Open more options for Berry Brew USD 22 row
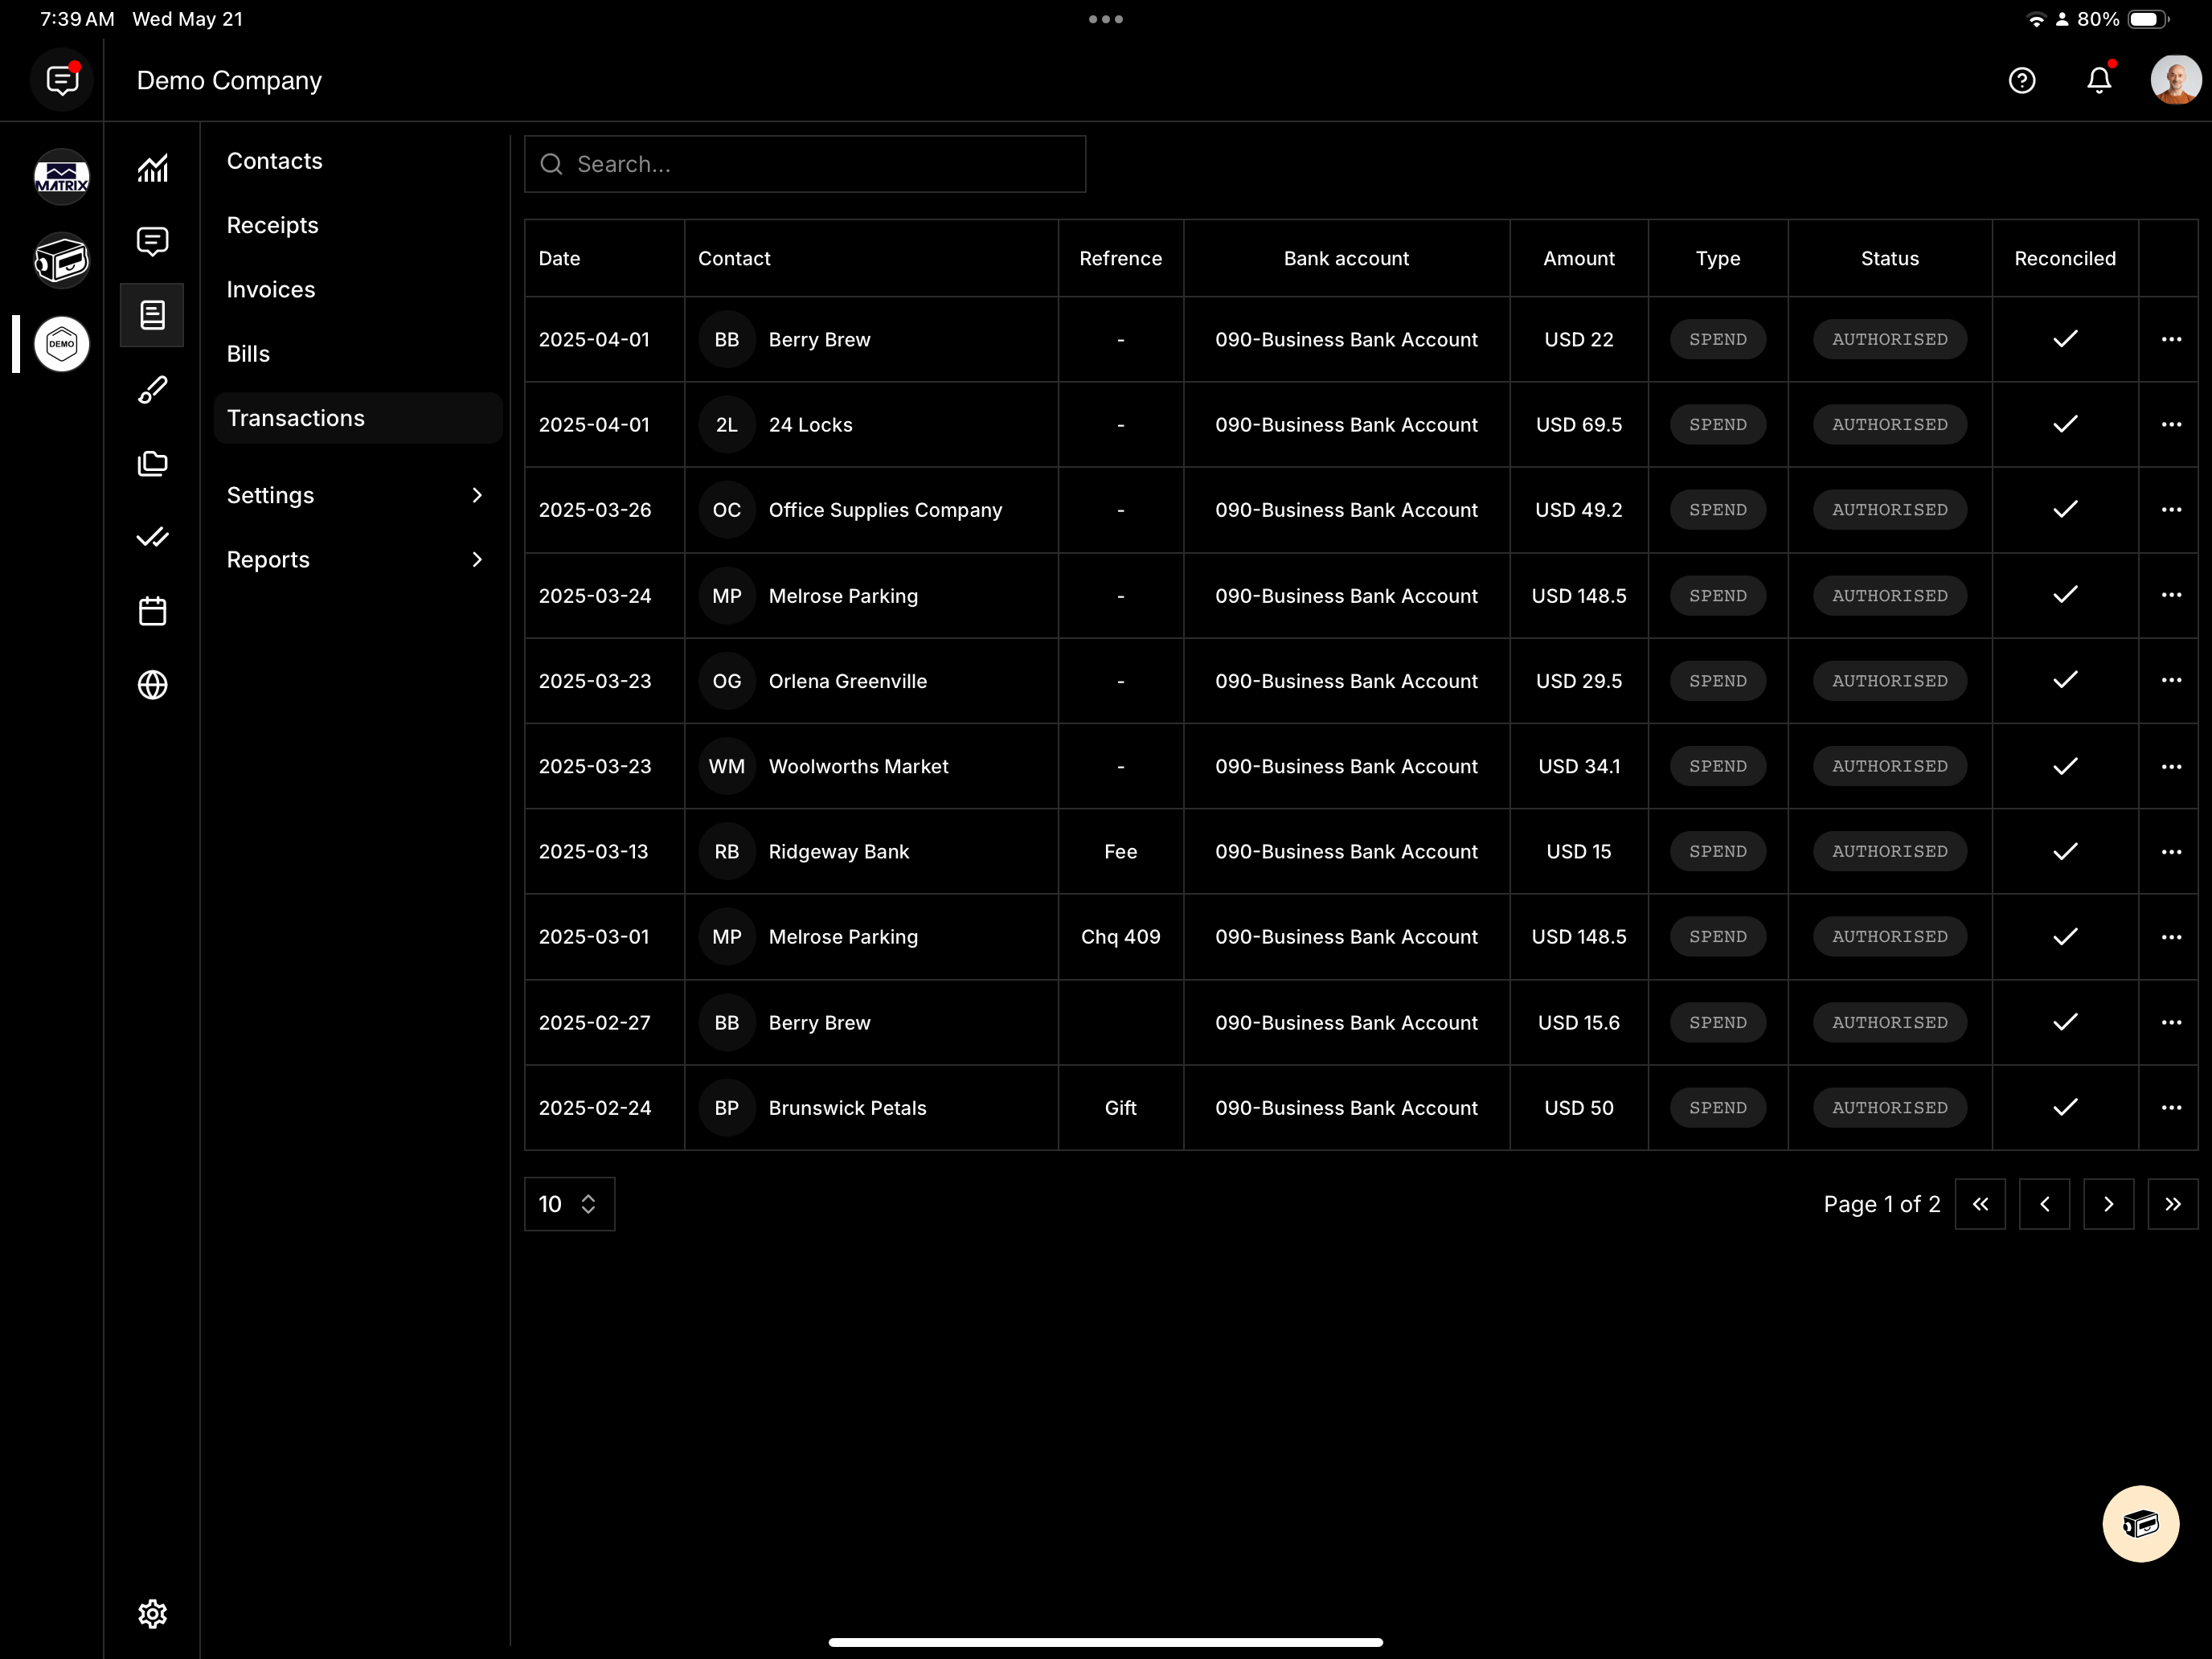This screenshot has height=1659, width=2212. point(2171,339)
